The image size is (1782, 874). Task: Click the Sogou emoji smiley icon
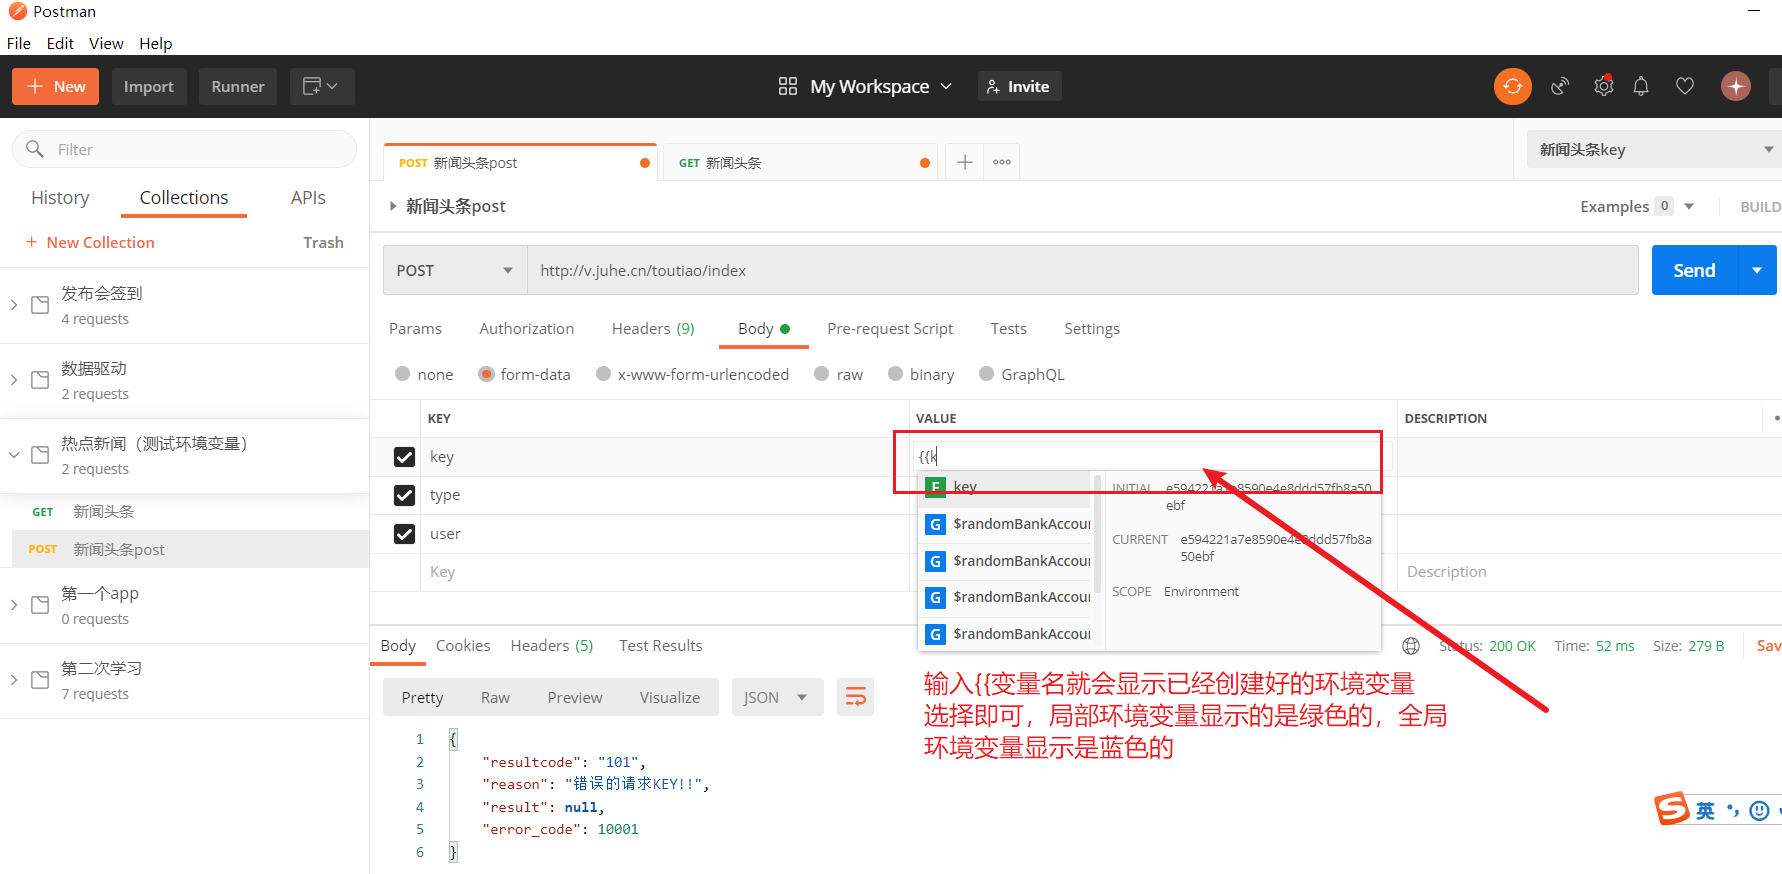coord(1759,810)
